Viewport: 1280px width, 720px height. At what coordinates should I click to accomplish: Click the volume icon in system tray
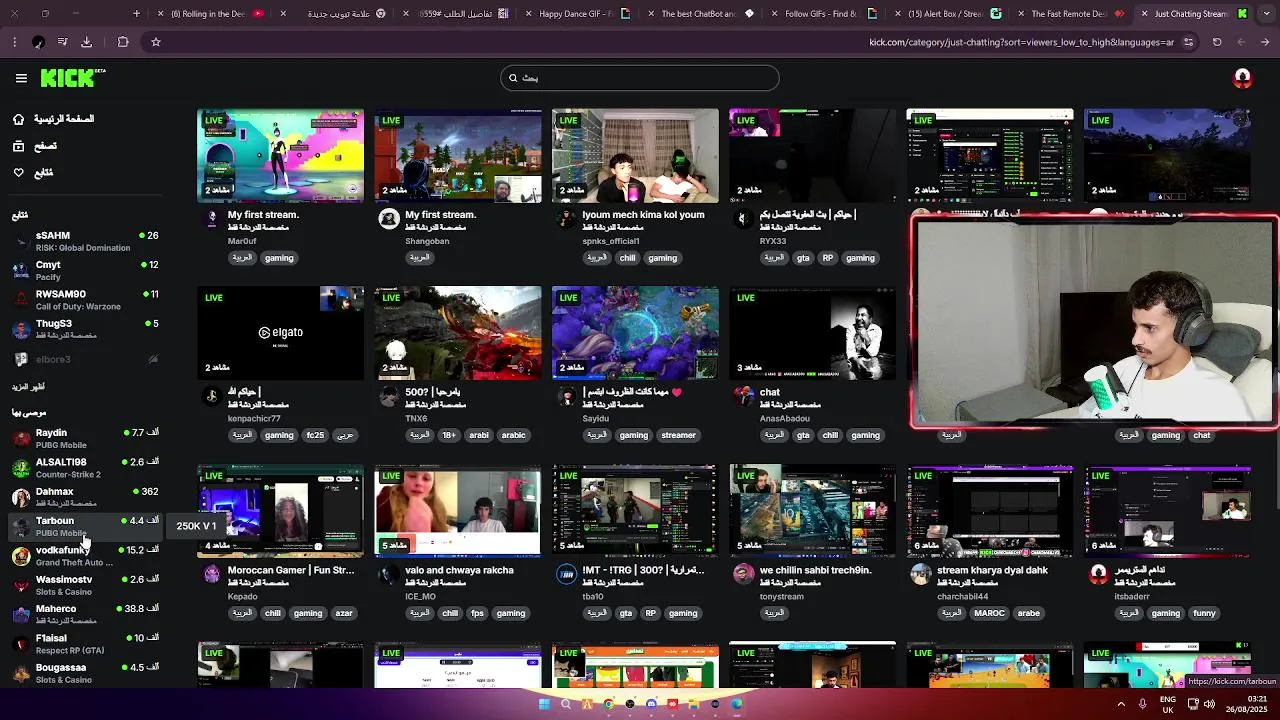[1210, 704]
